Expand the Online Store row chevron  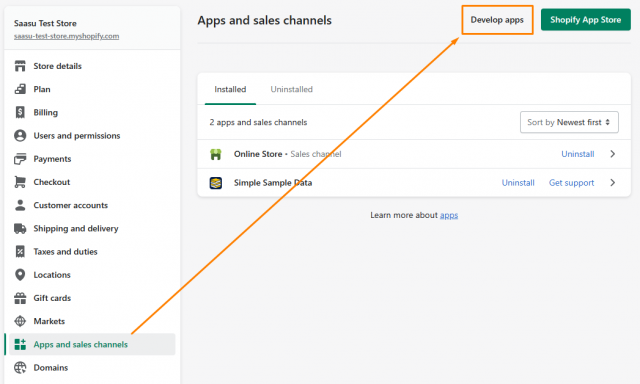(612, 154)
